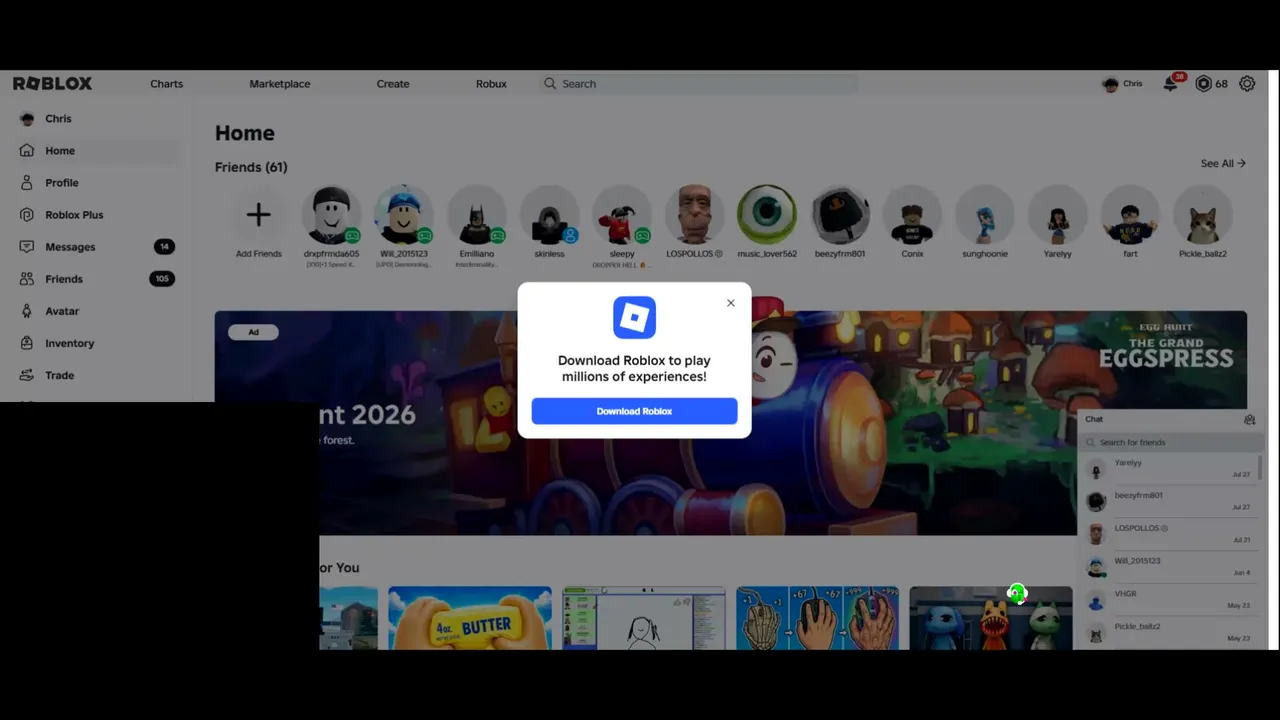1280x720 pixels.
Task: Click the Home icon in the sidebar
Action: (x=27, y=151)
